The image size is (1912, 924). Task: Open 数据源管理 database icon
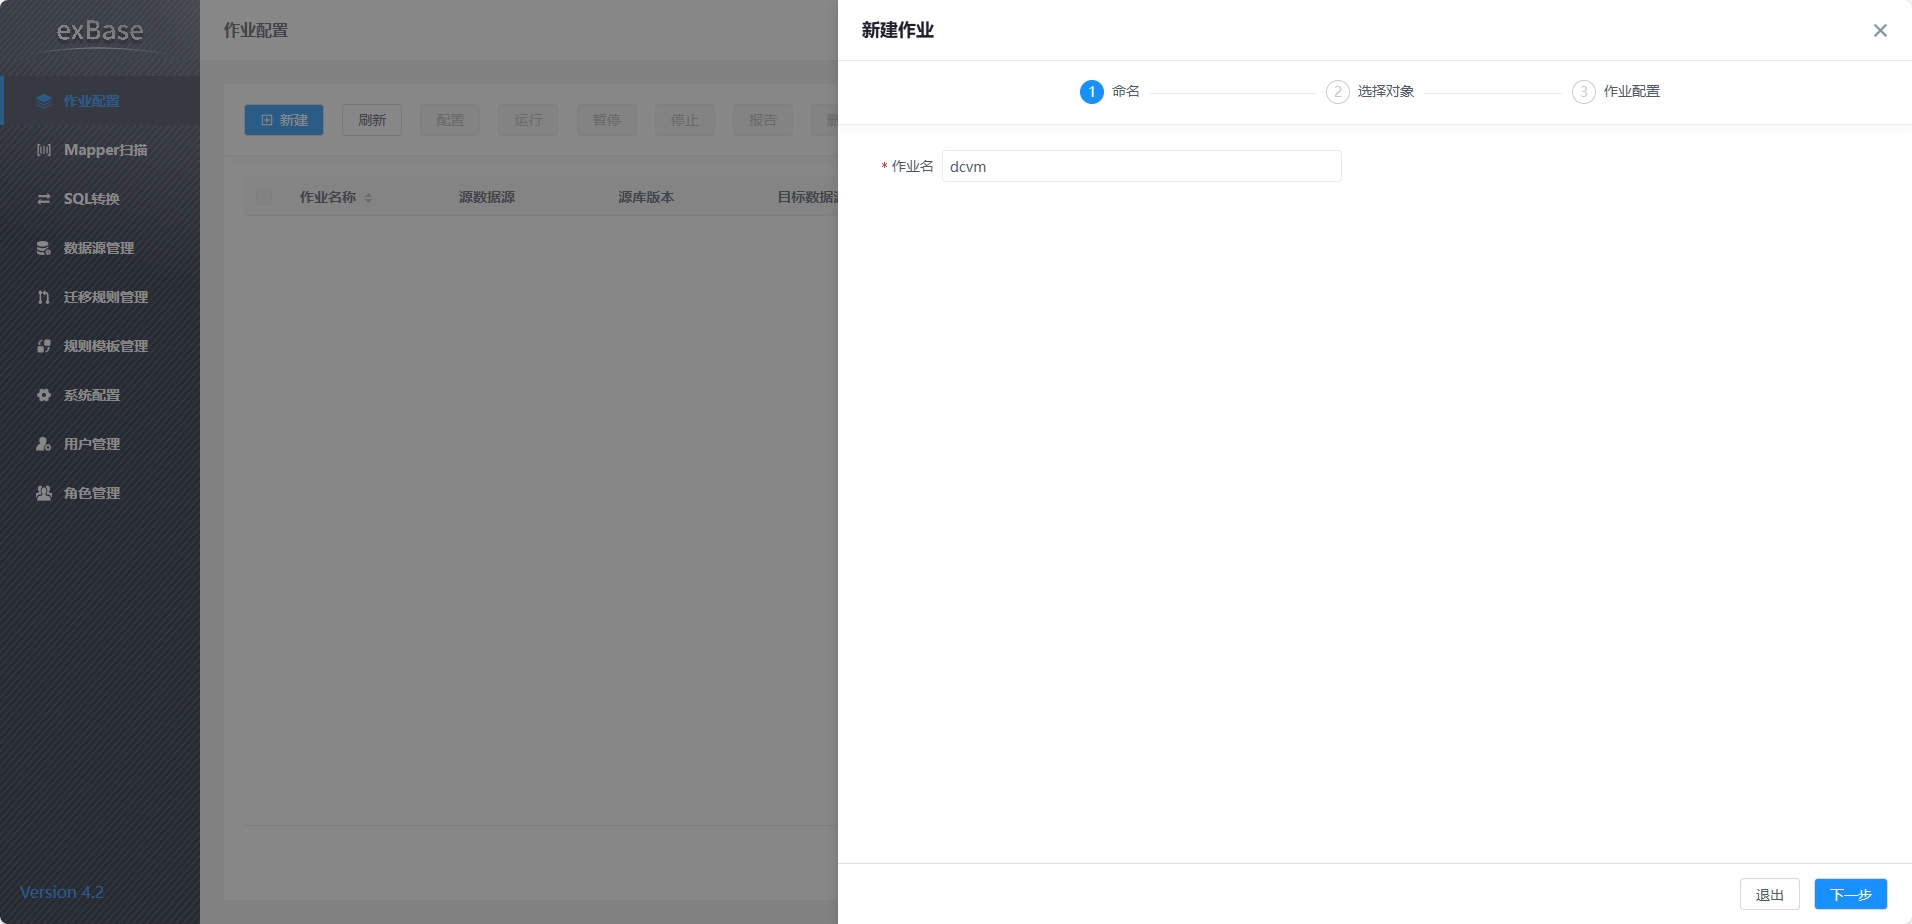point(43,248)
